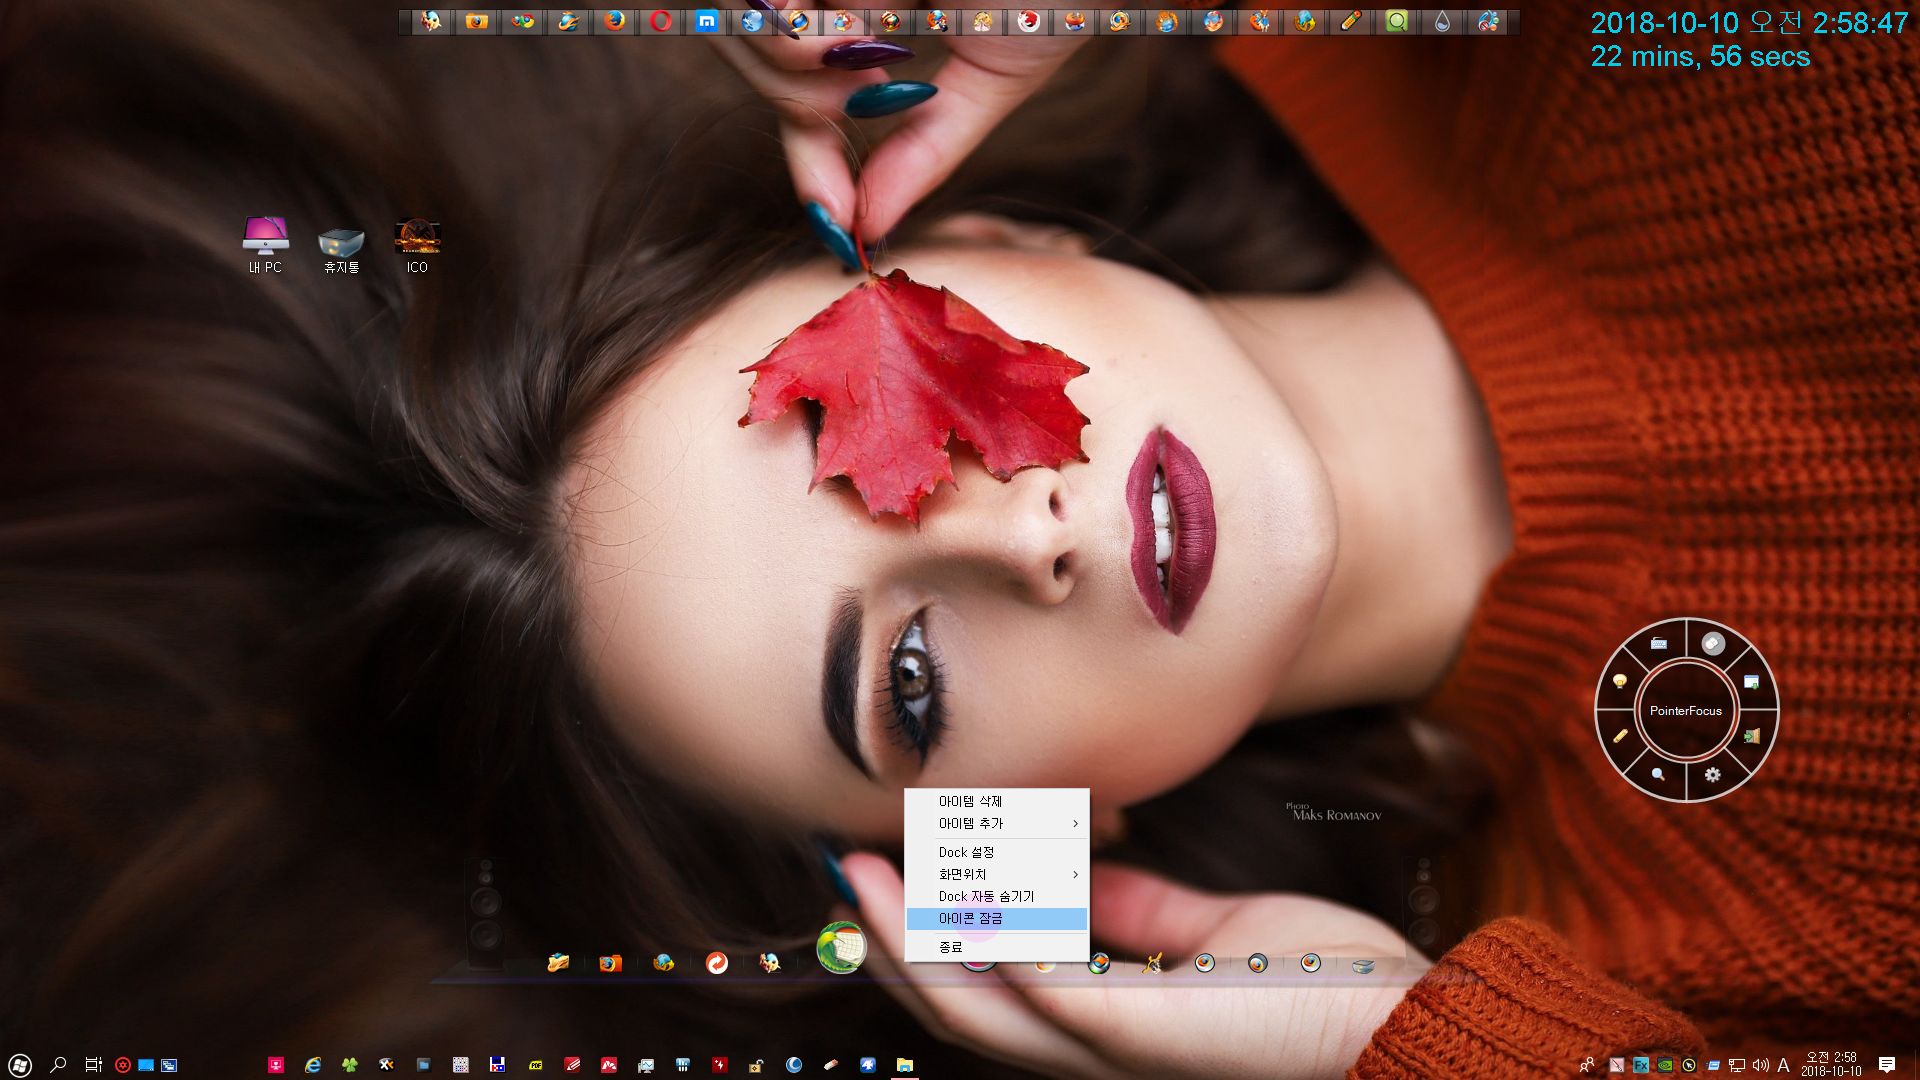Open Dock 설정 from the context menu
The height and width of the screenshot is (1080, 1920).
[x=997, y=852]
